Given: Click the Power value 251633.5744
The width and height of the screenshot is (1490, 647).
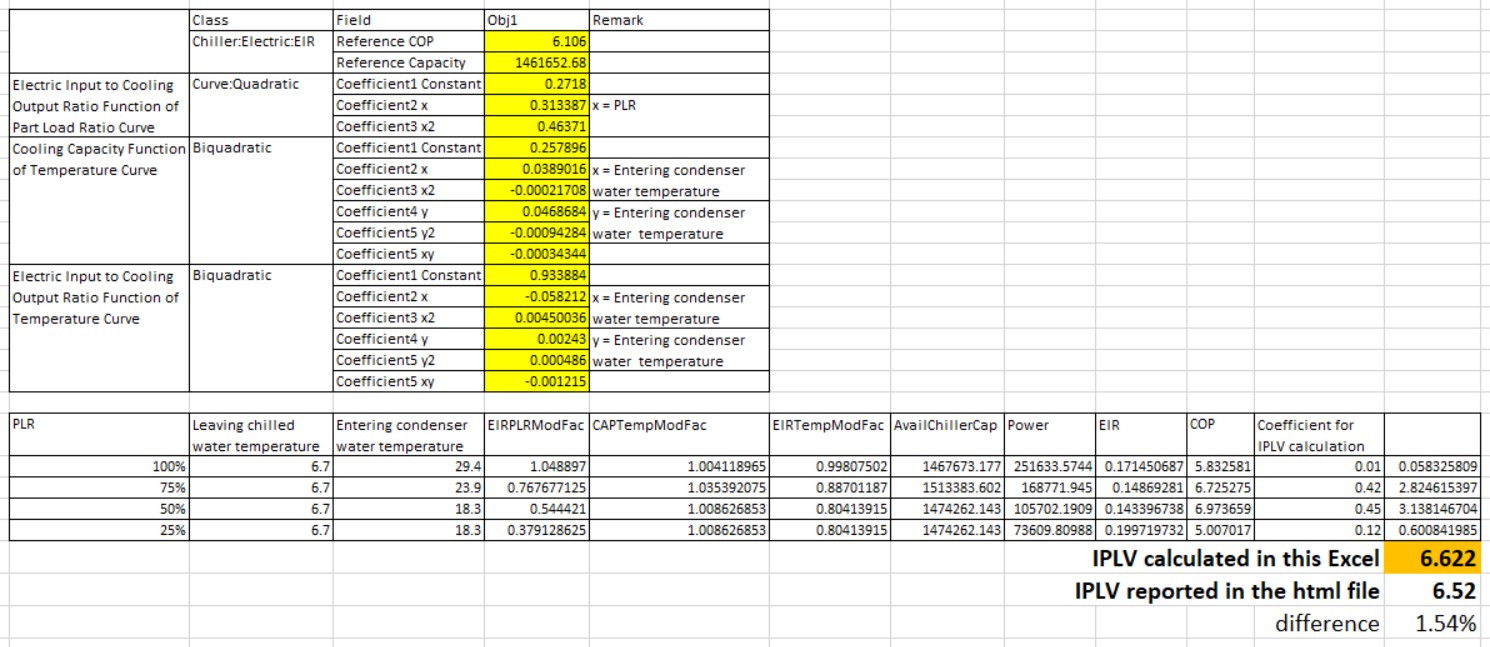Looking at the screenshot, I should (1049, 466).
